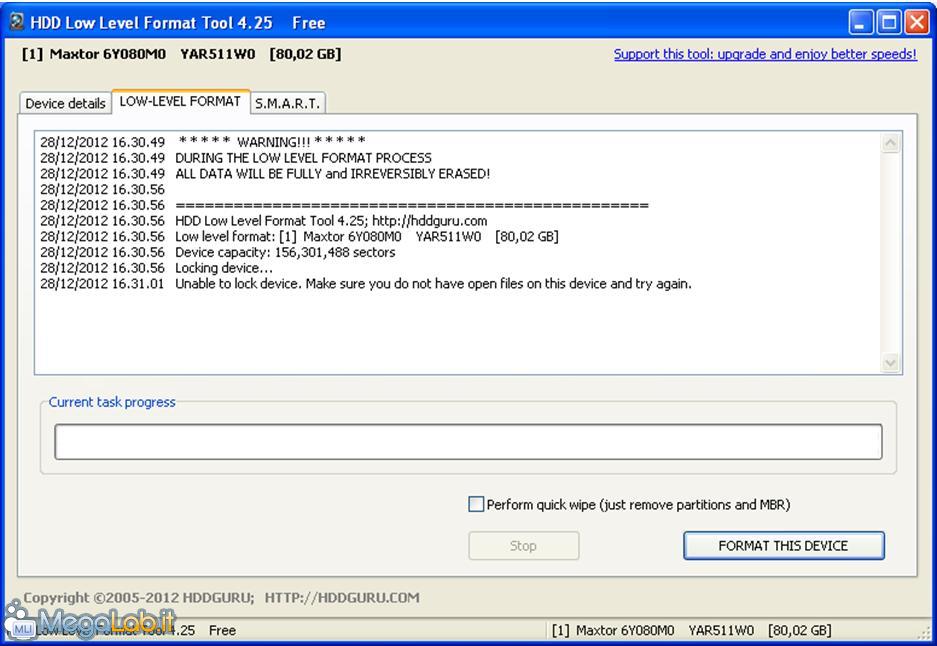
Task: Click 'DURING THE LOW LEVEL FORMAT PROCESS' line
Action: point(235,158)
